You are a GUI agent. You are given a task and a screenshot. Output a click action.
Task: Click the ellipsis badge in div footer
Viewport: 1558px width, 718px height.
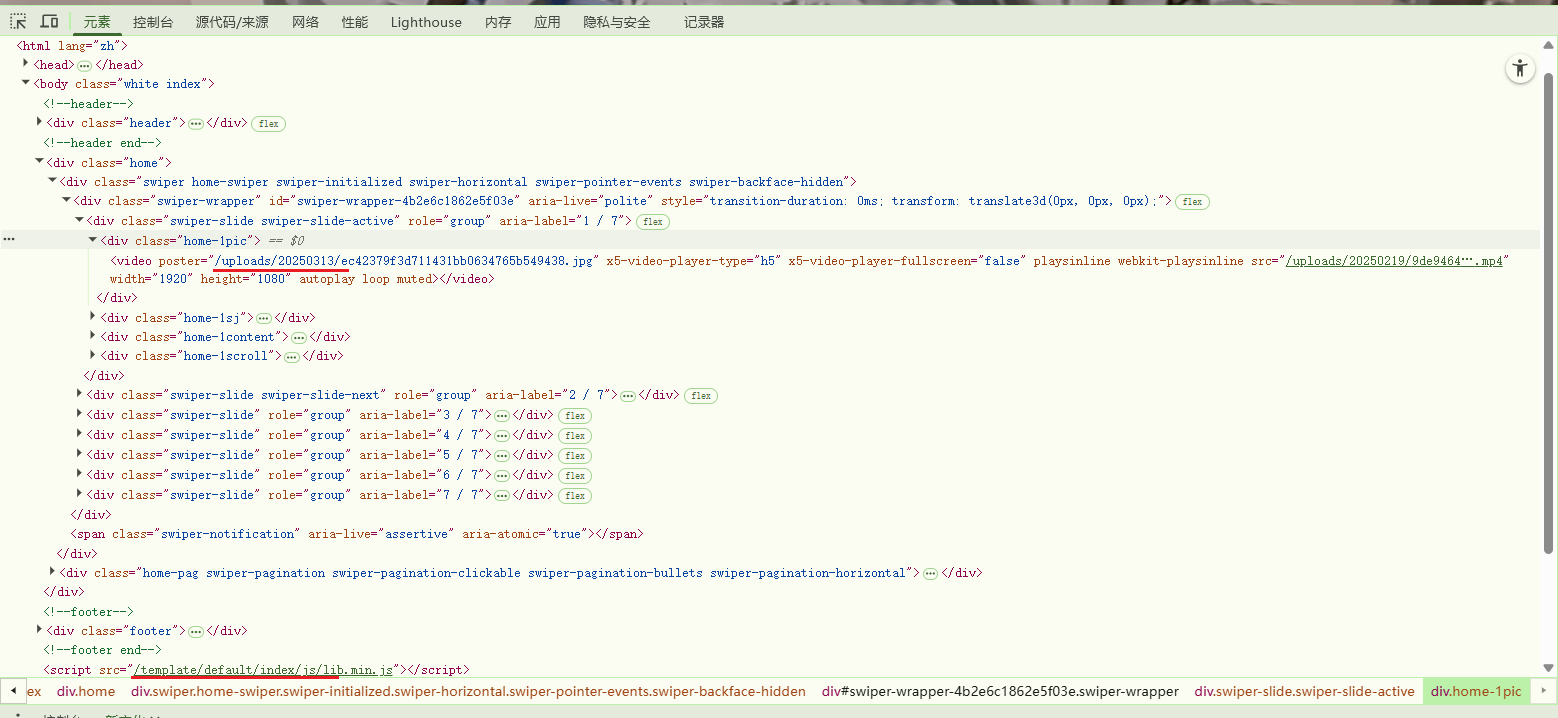pyautogui.click(x=196, y=632)
